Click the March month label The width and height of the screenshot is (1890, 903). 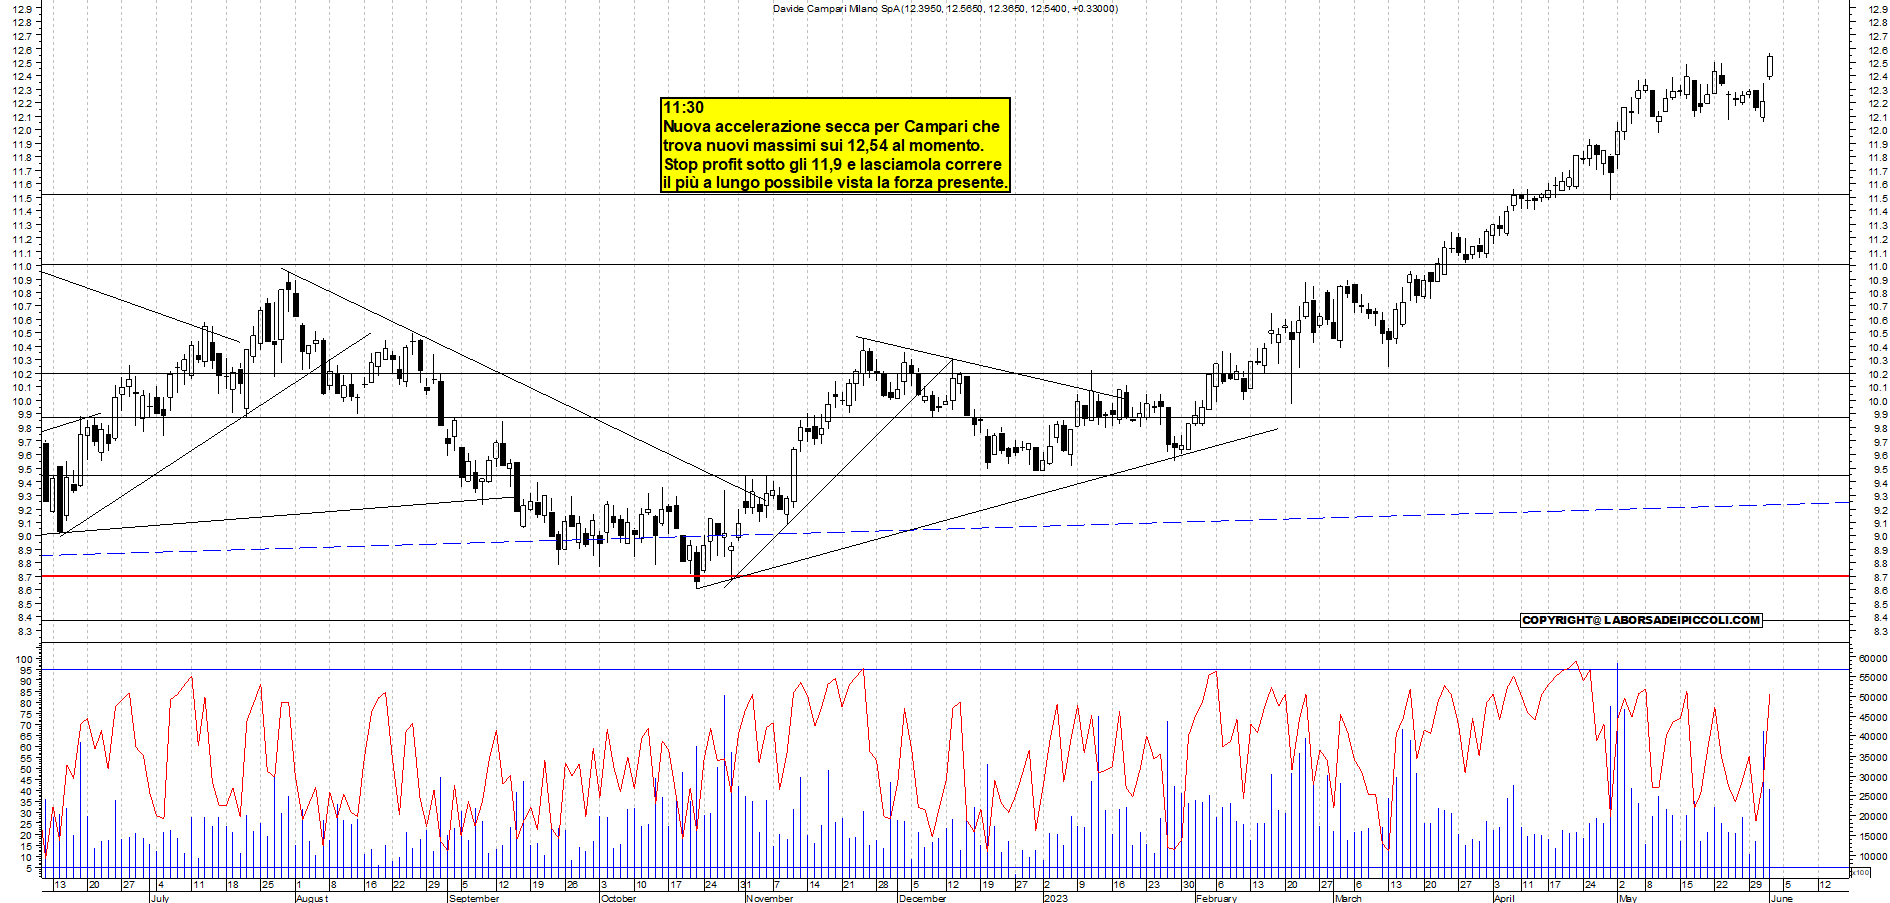[1348, 898]
